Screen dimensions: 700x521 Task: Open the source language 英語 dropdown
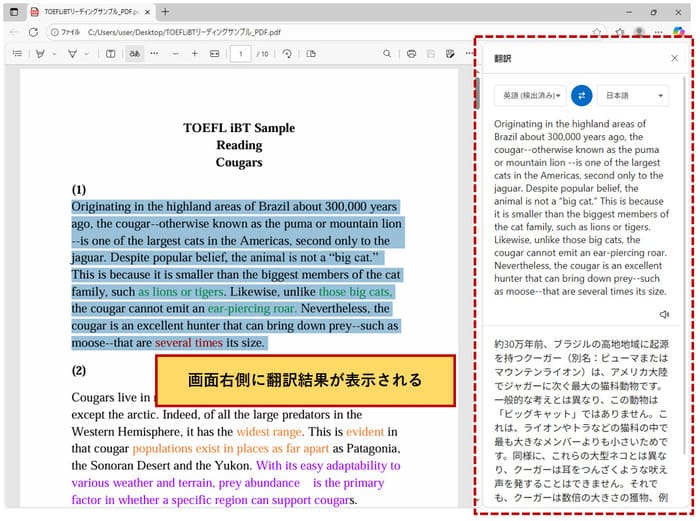click(530, 95)
